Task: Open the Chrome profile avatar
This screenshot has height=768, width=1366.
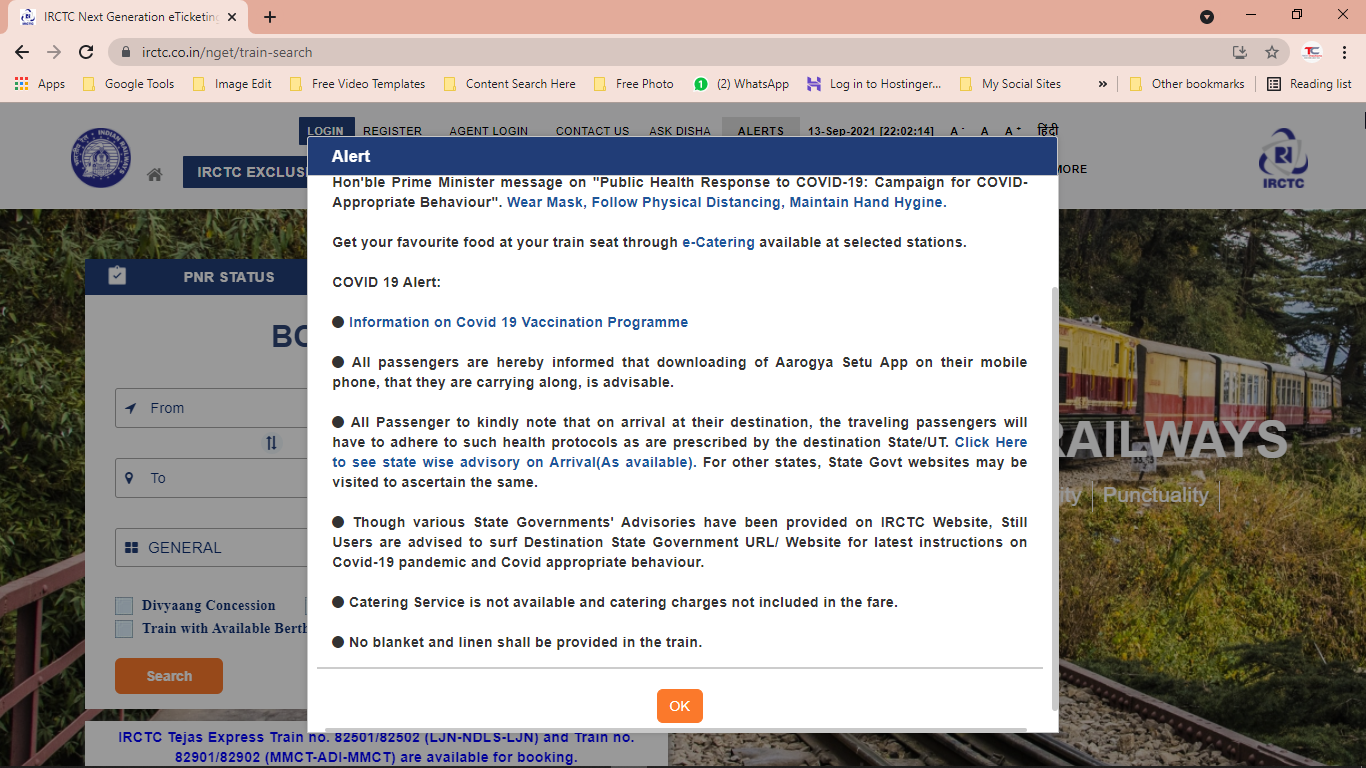Action: [1312, 52]
